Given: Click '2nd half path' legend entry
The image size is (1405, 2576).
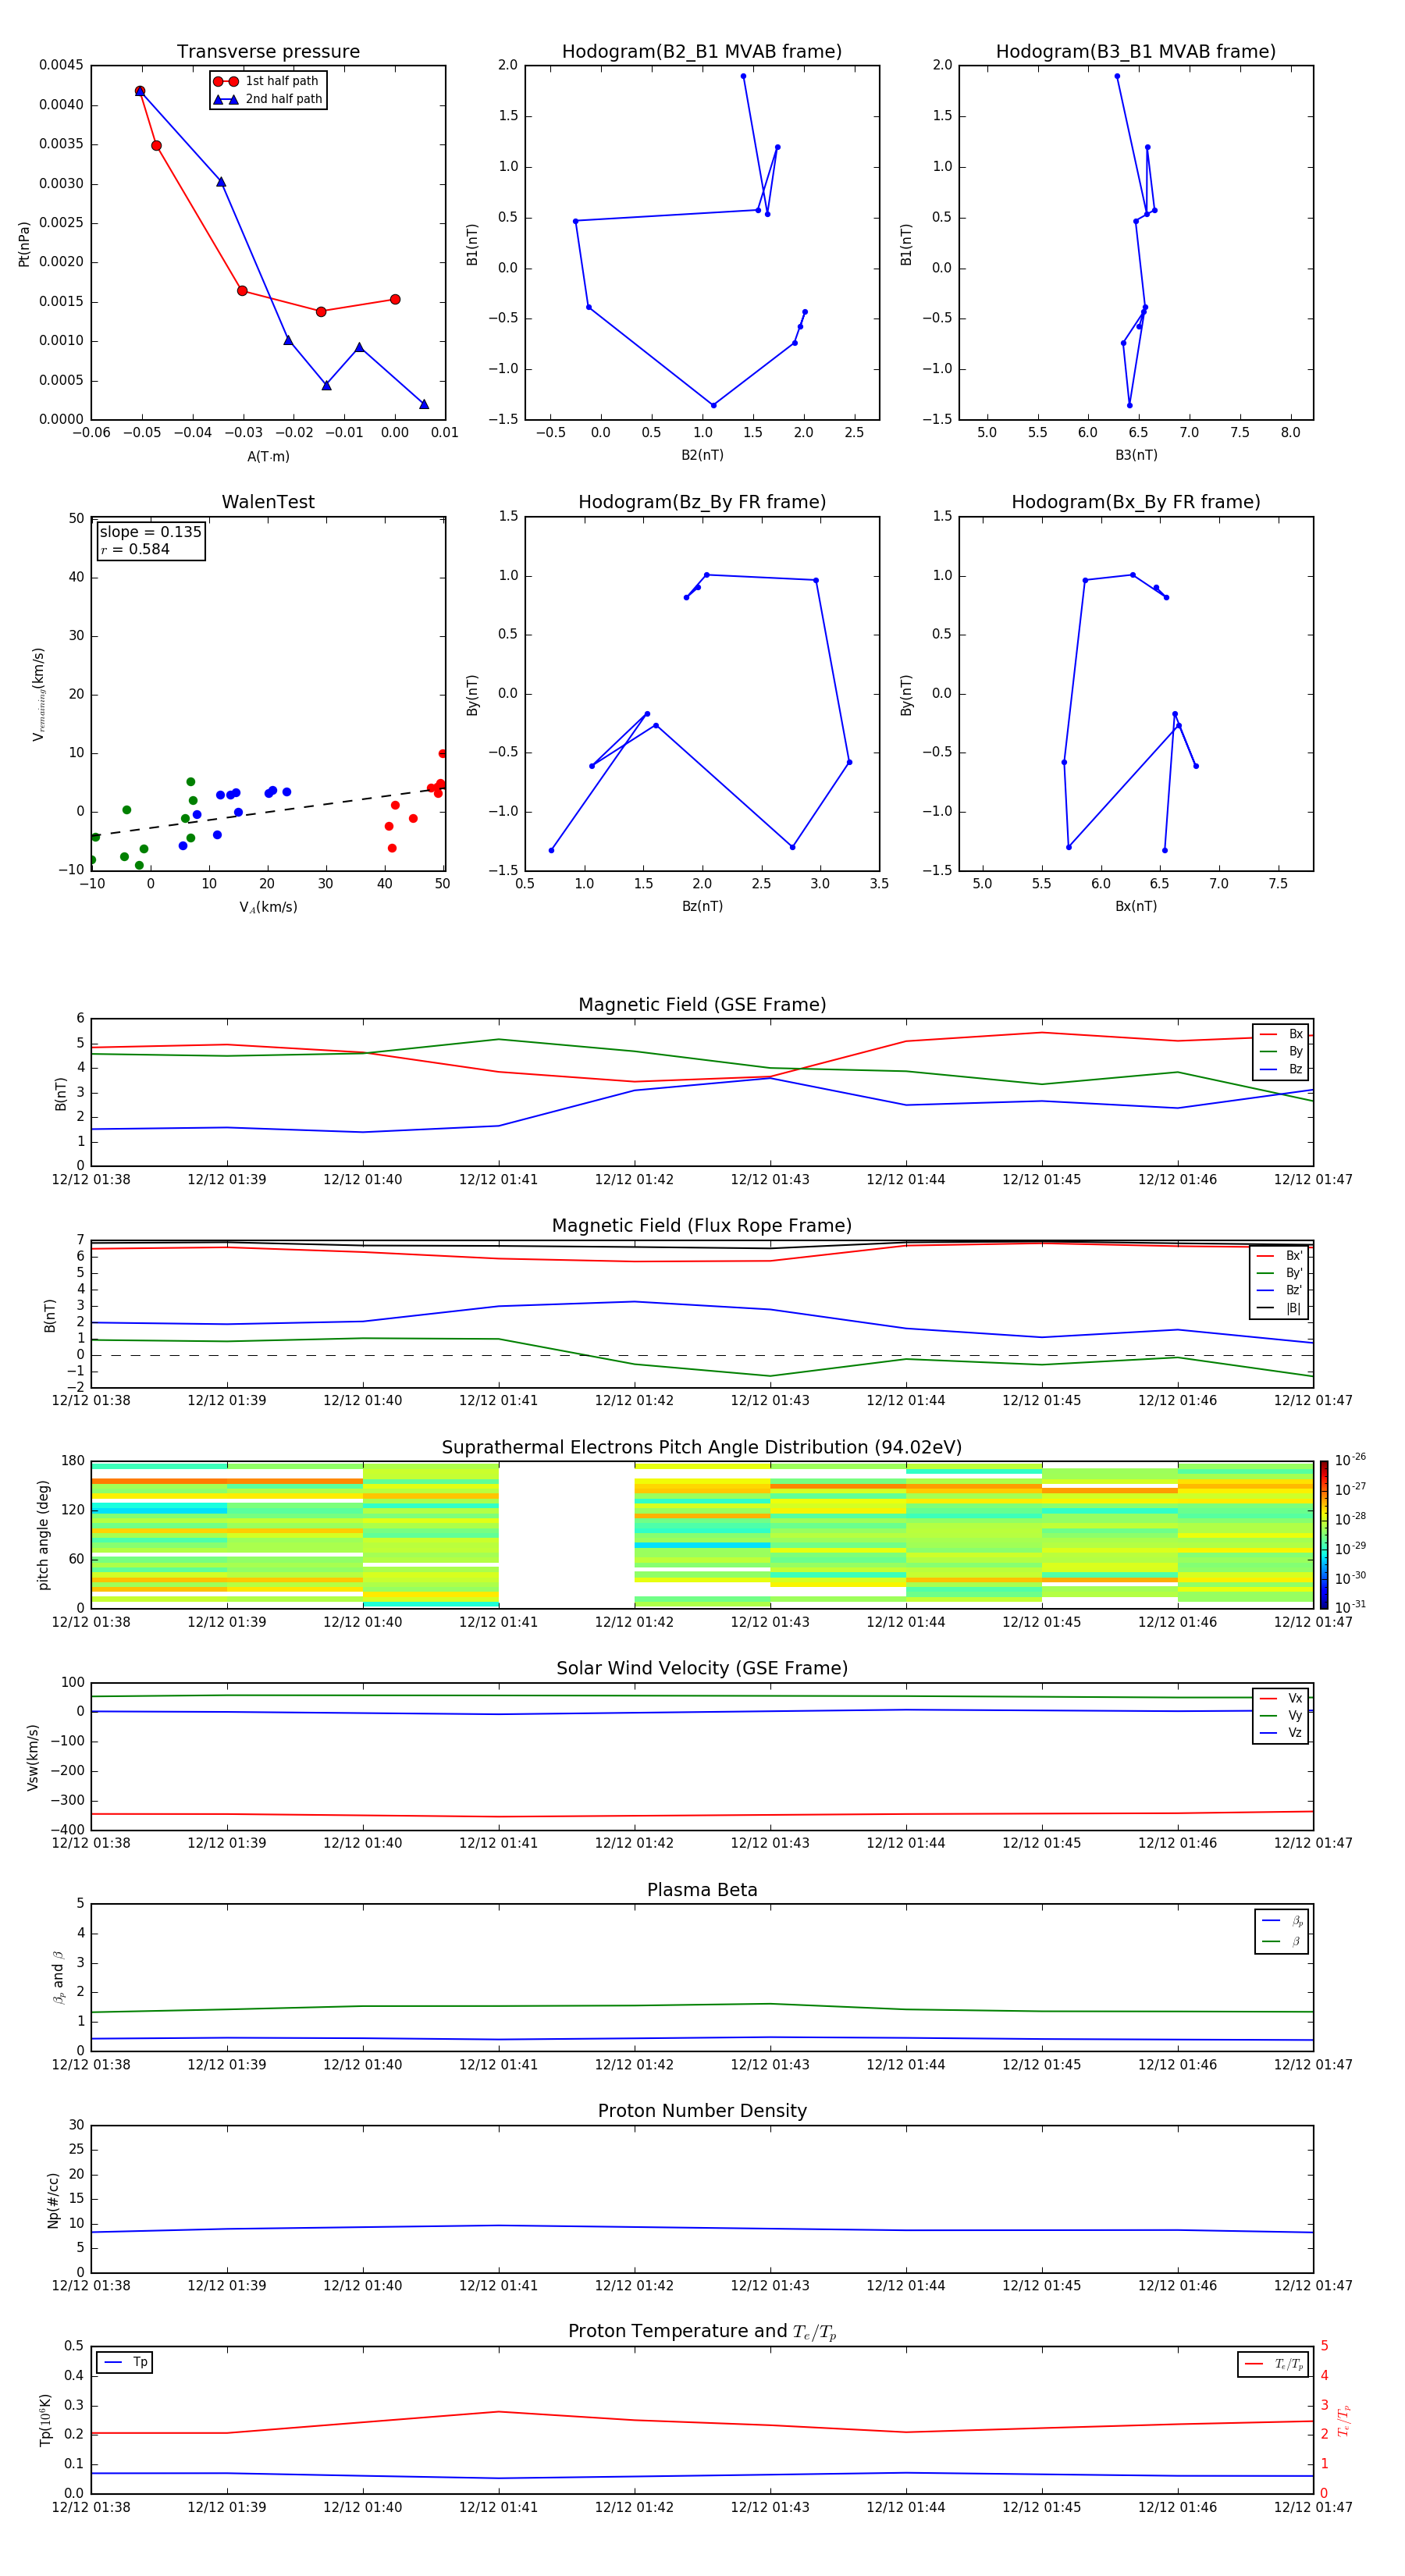Looking at the screenshot, I should click(x=268, y=99).
